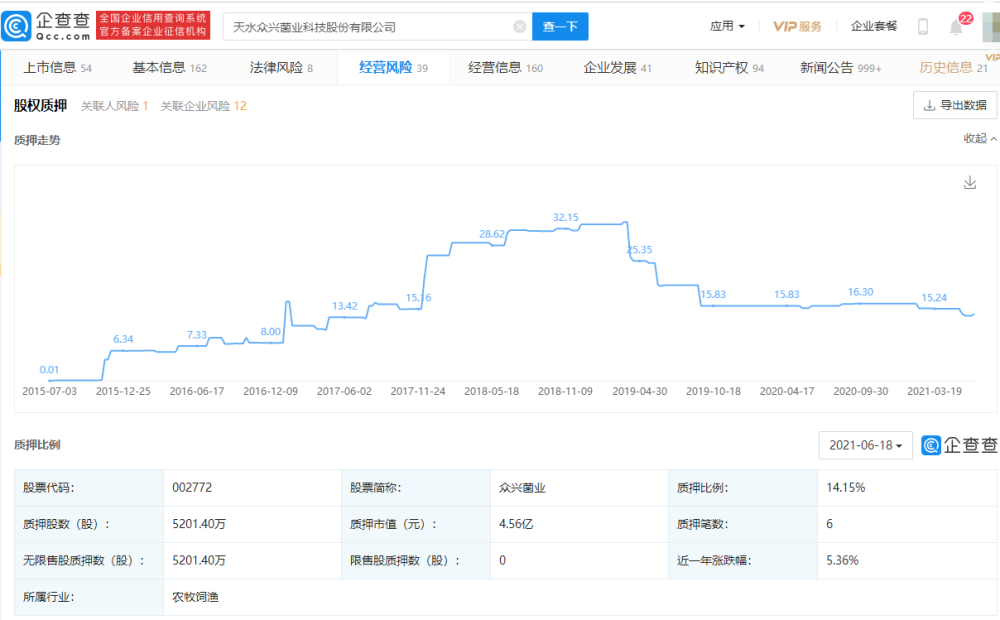Clear the search box text
The width and height of the screenshot is (1000, 620).
(520, 27)
